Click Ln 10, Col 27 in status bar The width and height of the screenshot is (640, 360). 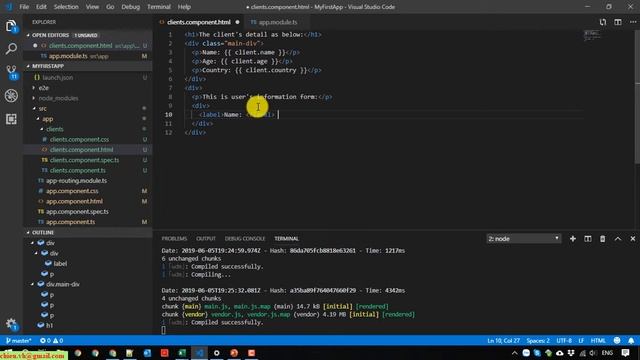tap(503, 340)
